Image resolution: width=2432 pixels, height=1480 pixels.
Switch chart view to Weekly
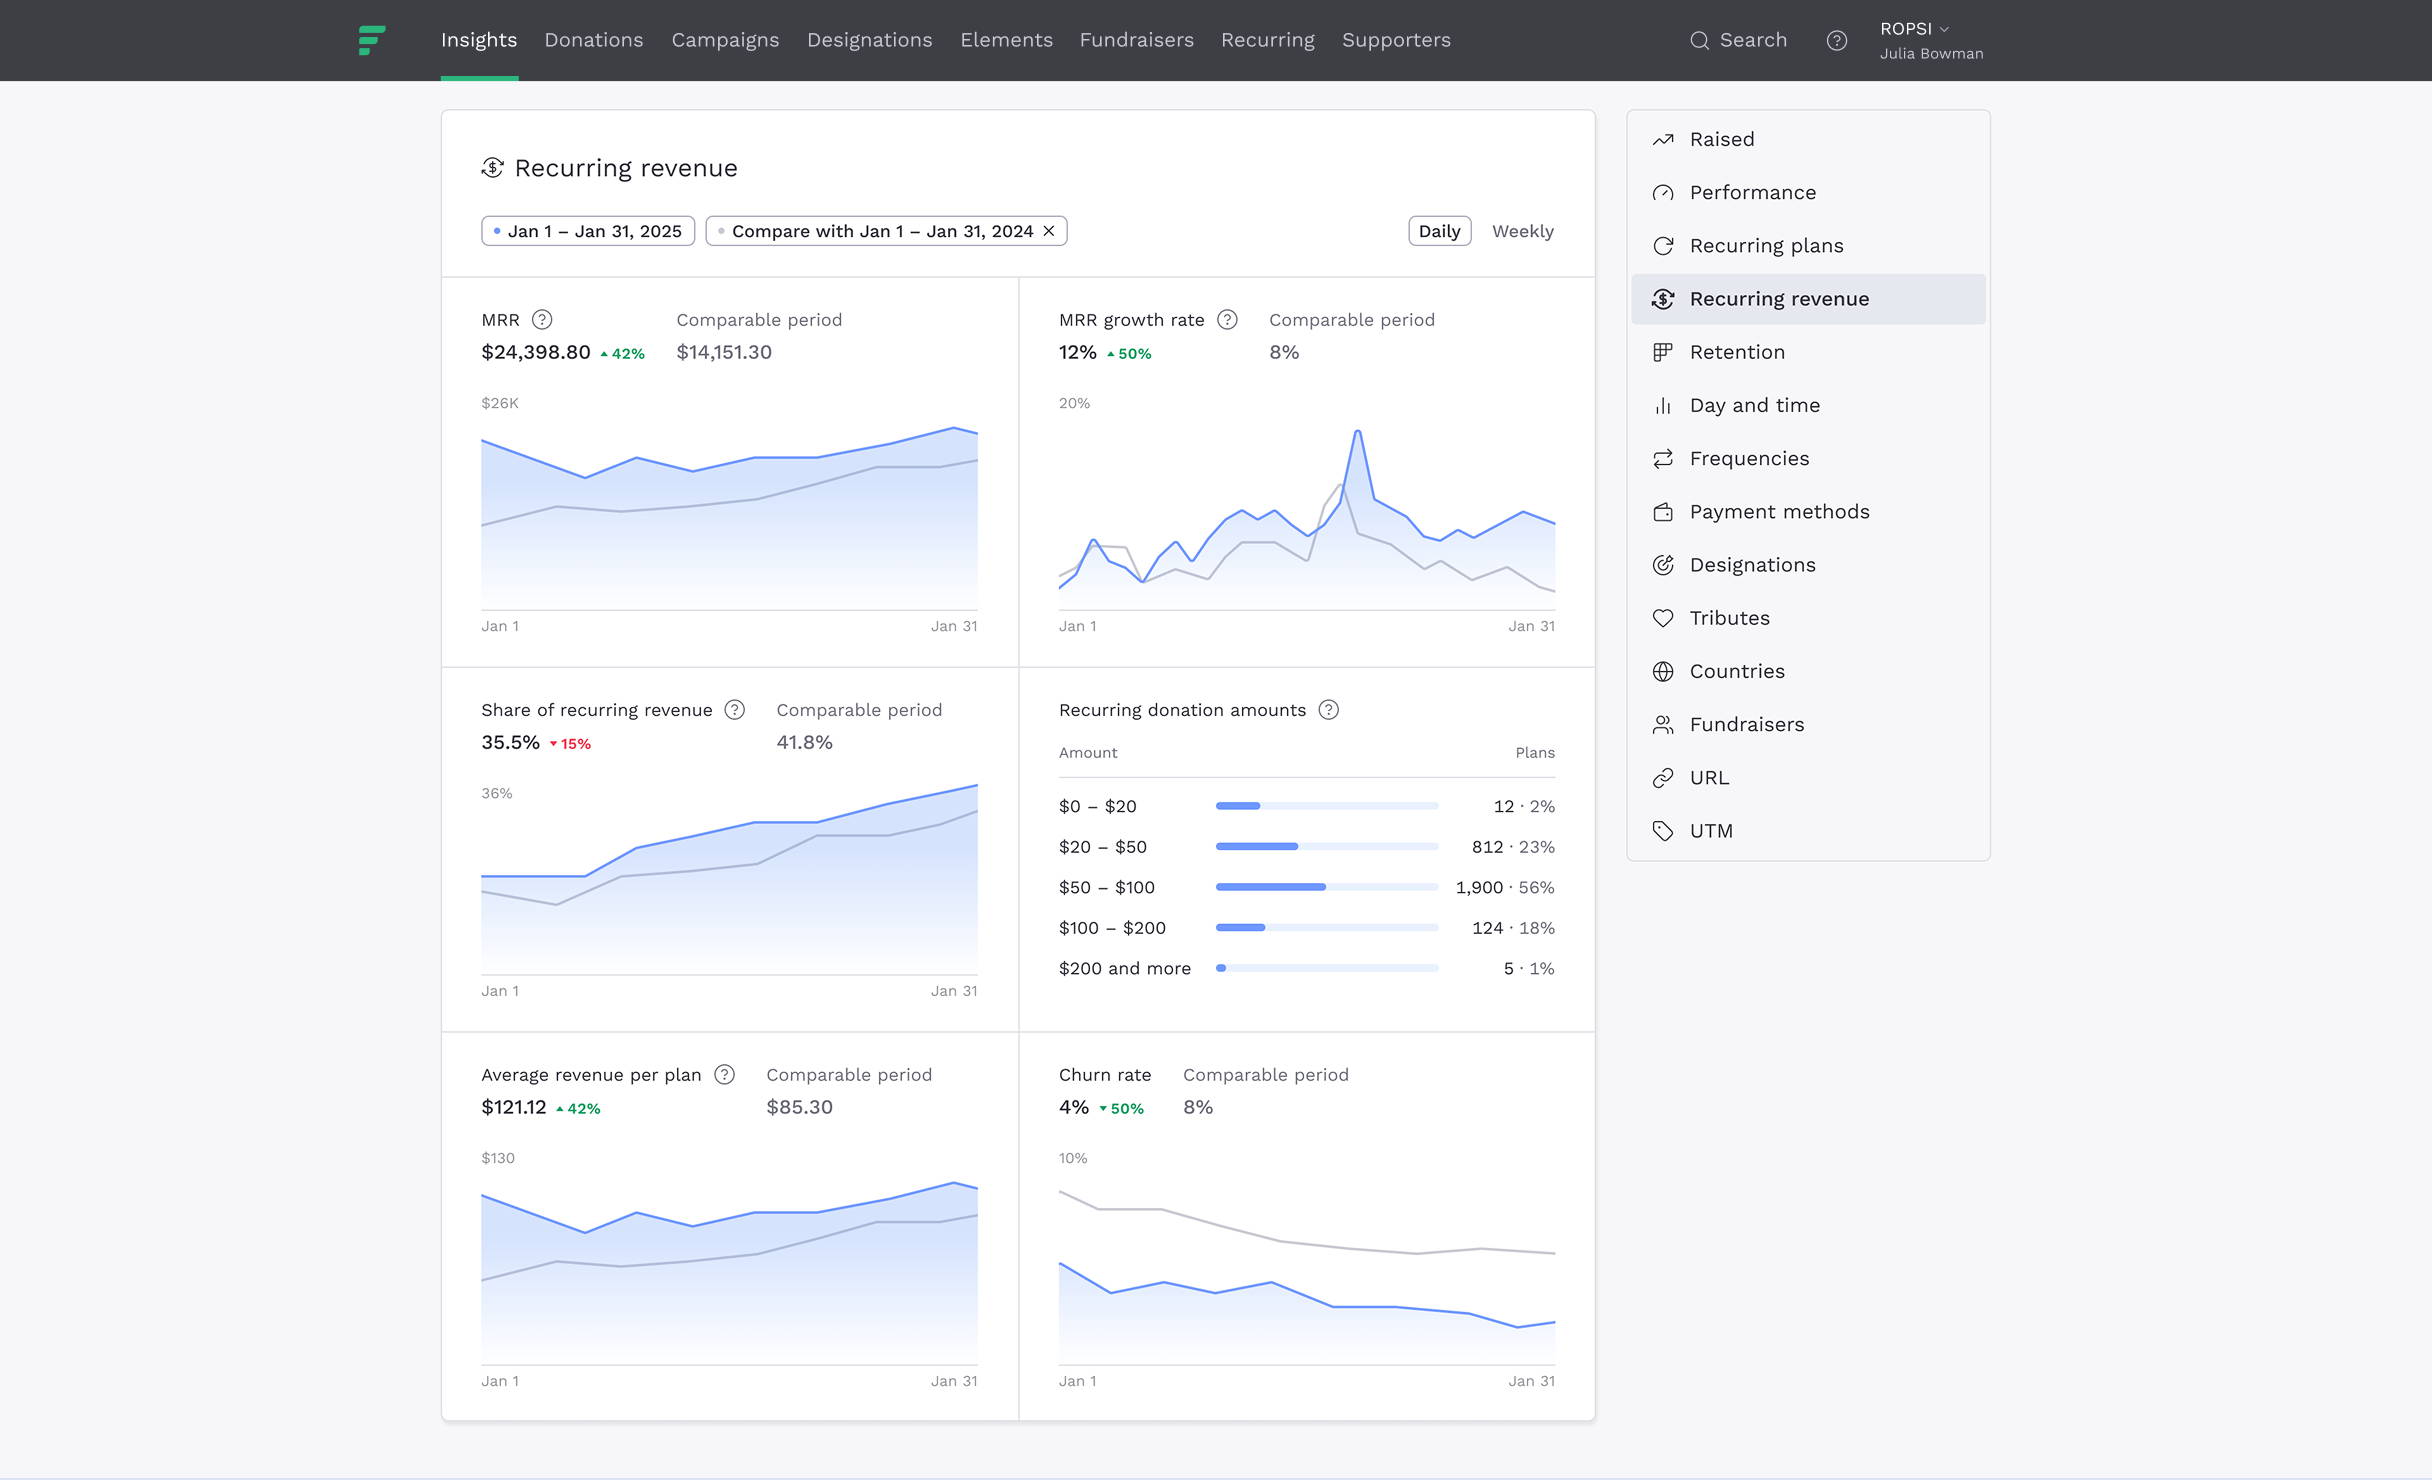pos(1522,231)
